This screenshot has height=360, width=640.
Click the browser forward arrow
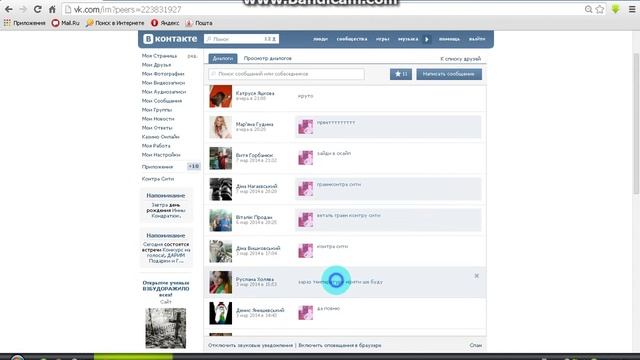click(23, 9)
